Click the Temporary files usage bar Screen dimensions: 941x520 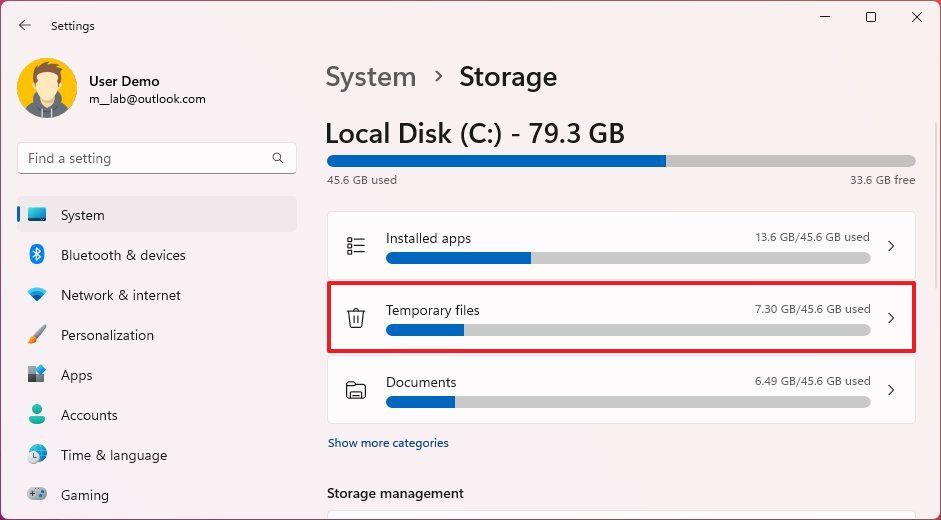(628, 330)
